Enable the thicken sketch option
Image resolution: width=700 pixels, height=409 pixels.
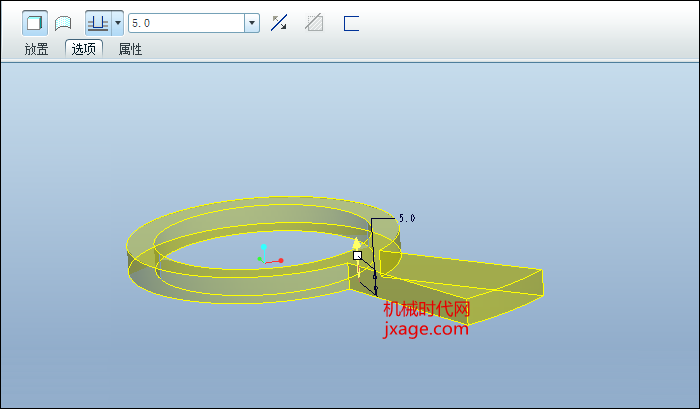pyautogui.click(x=351, y=23)
